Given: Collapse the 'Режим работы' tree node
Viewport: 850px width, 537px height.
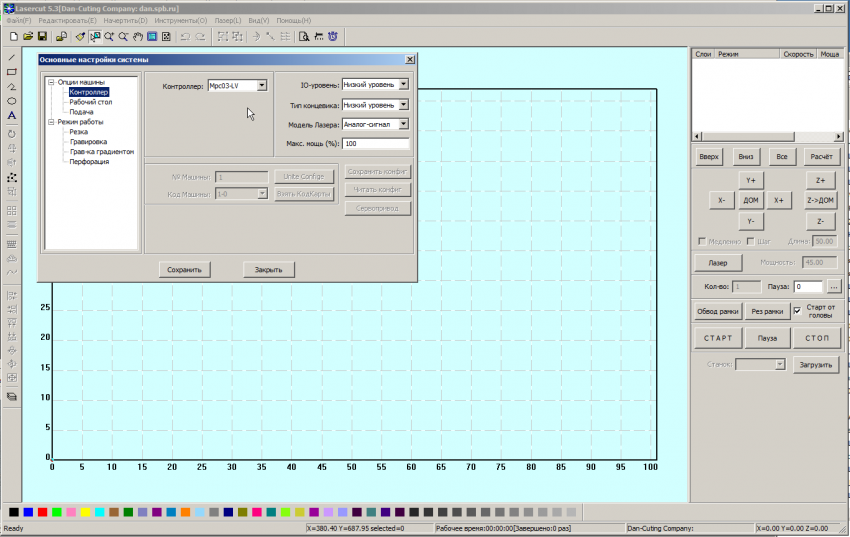Looking at the screenshot, I should click(50, 122).
